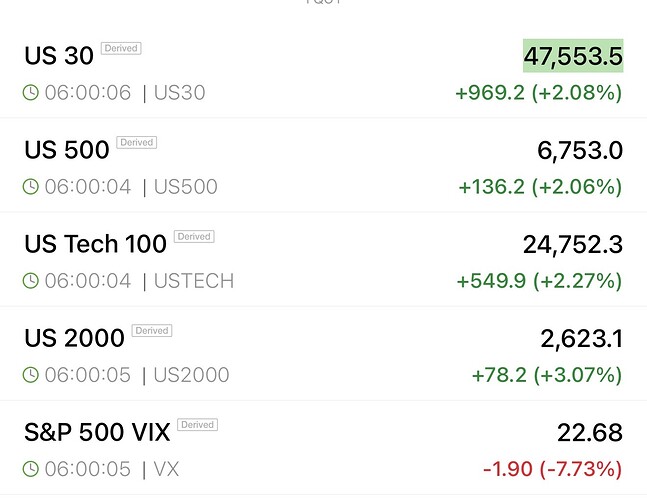Screen dimensions: 647x500
Task: Click the Derived badge next to US 2000
Action: 152,330
